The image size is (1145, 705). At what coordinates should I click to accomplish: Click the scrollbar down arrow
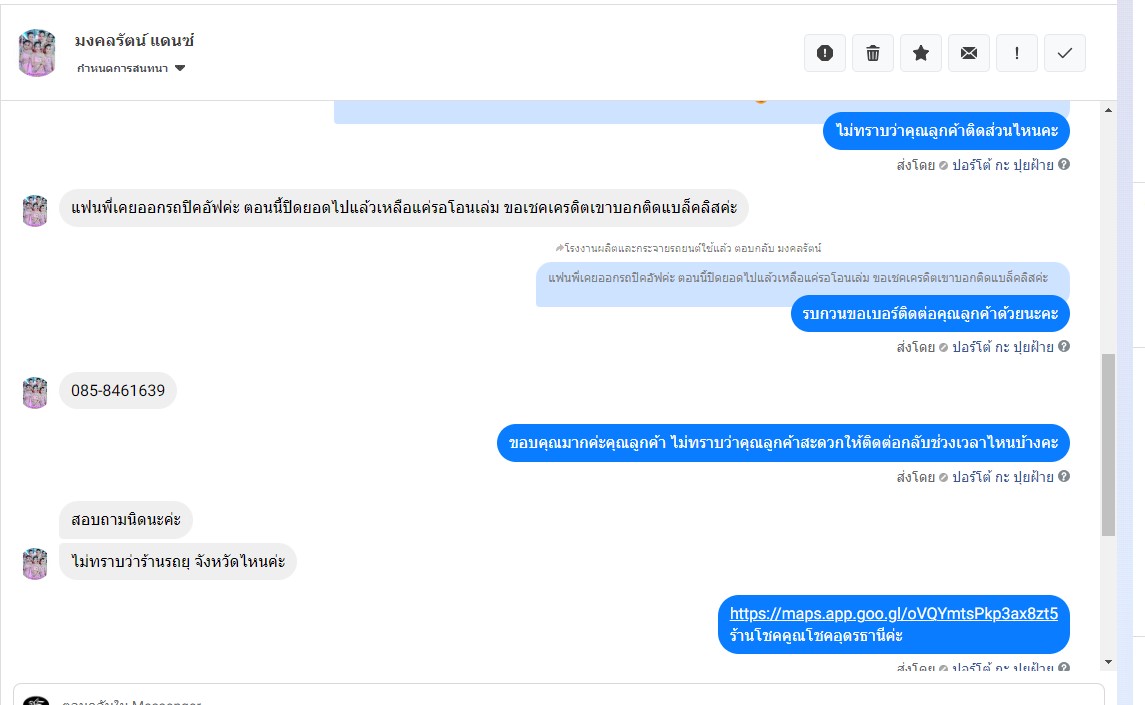click(x=1108, y=662)
